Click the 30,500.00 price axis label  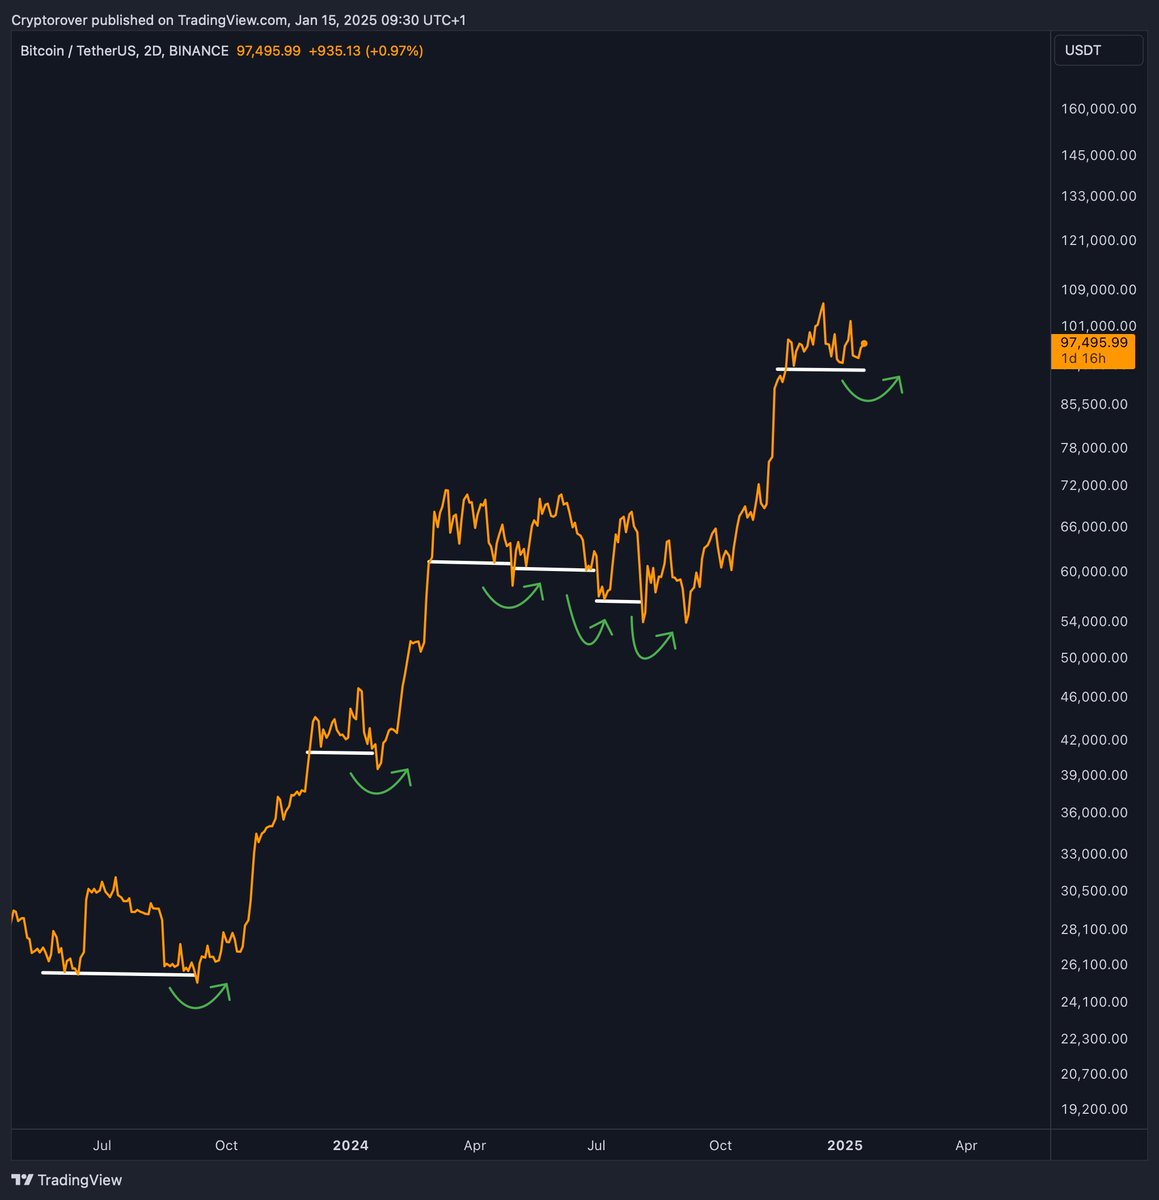coord(1094,891)
